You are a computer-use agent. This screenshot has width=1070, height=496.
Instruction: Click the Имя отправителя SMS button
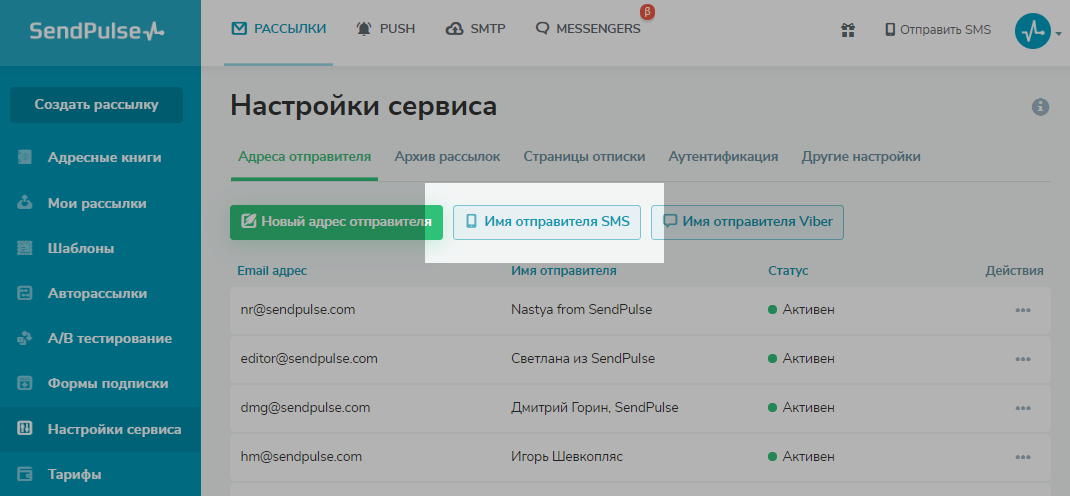[x=547, y=222]
